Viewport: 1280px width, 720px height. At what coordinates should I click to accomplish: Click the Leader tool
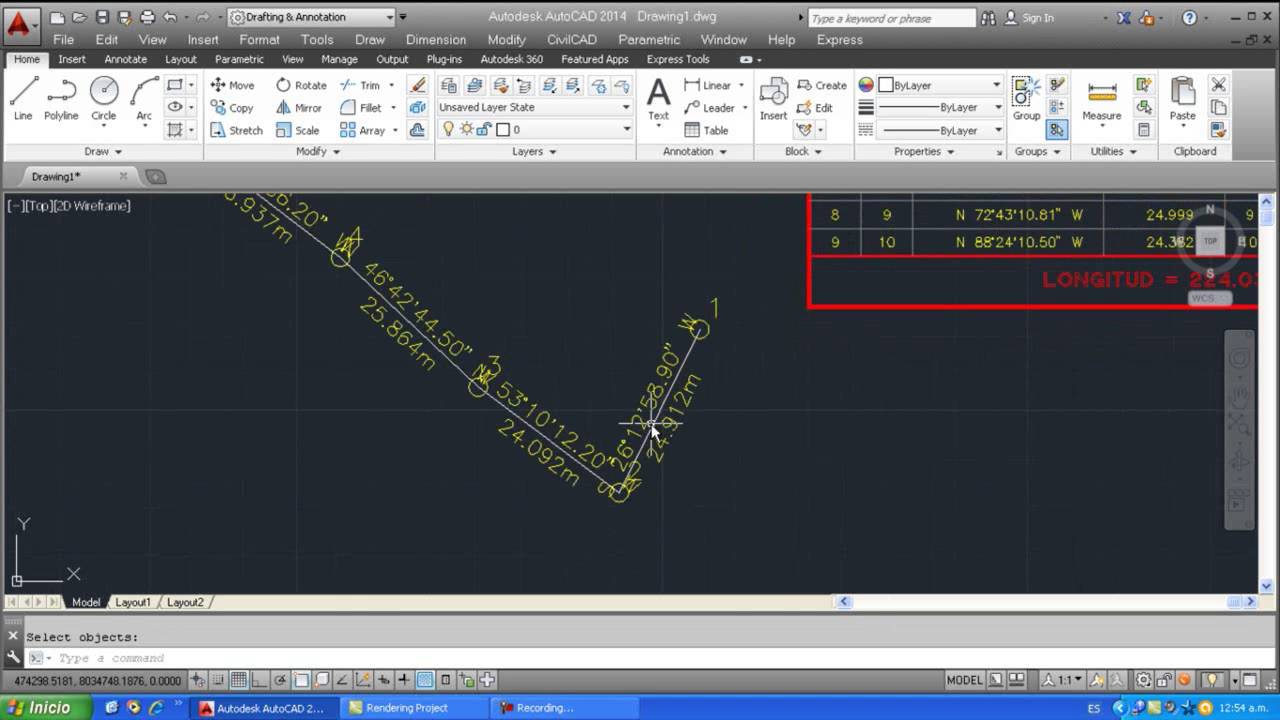(x=710, y=108)
